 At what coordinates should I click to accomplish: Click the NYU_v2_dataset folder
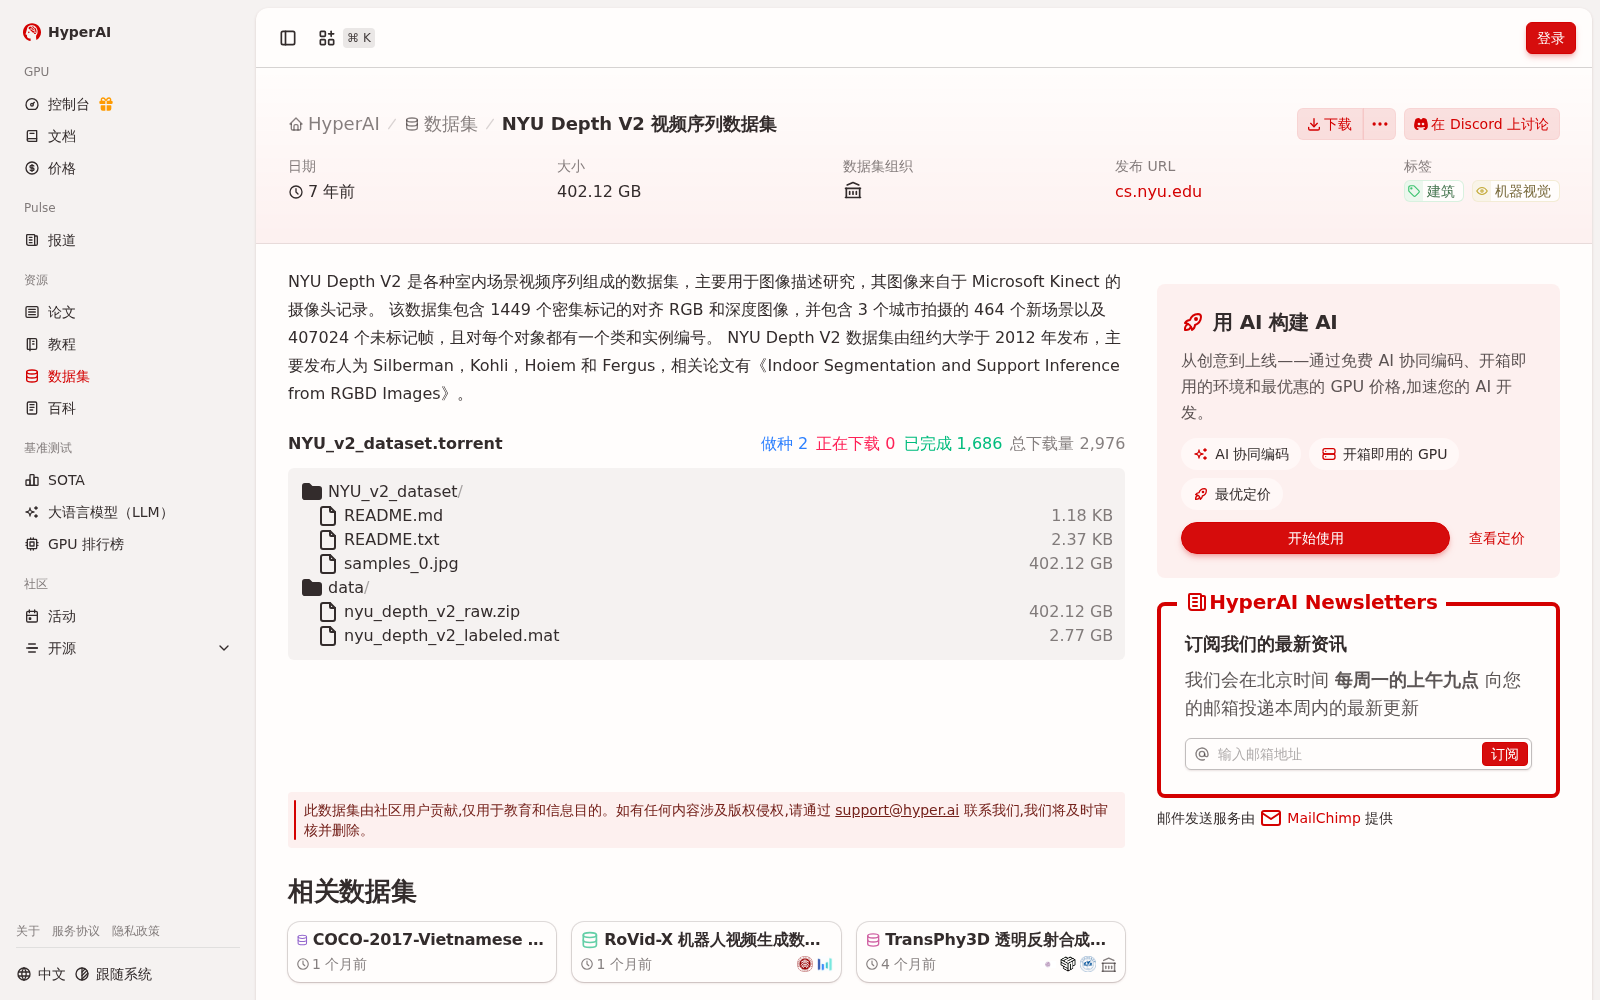(382, 491)
